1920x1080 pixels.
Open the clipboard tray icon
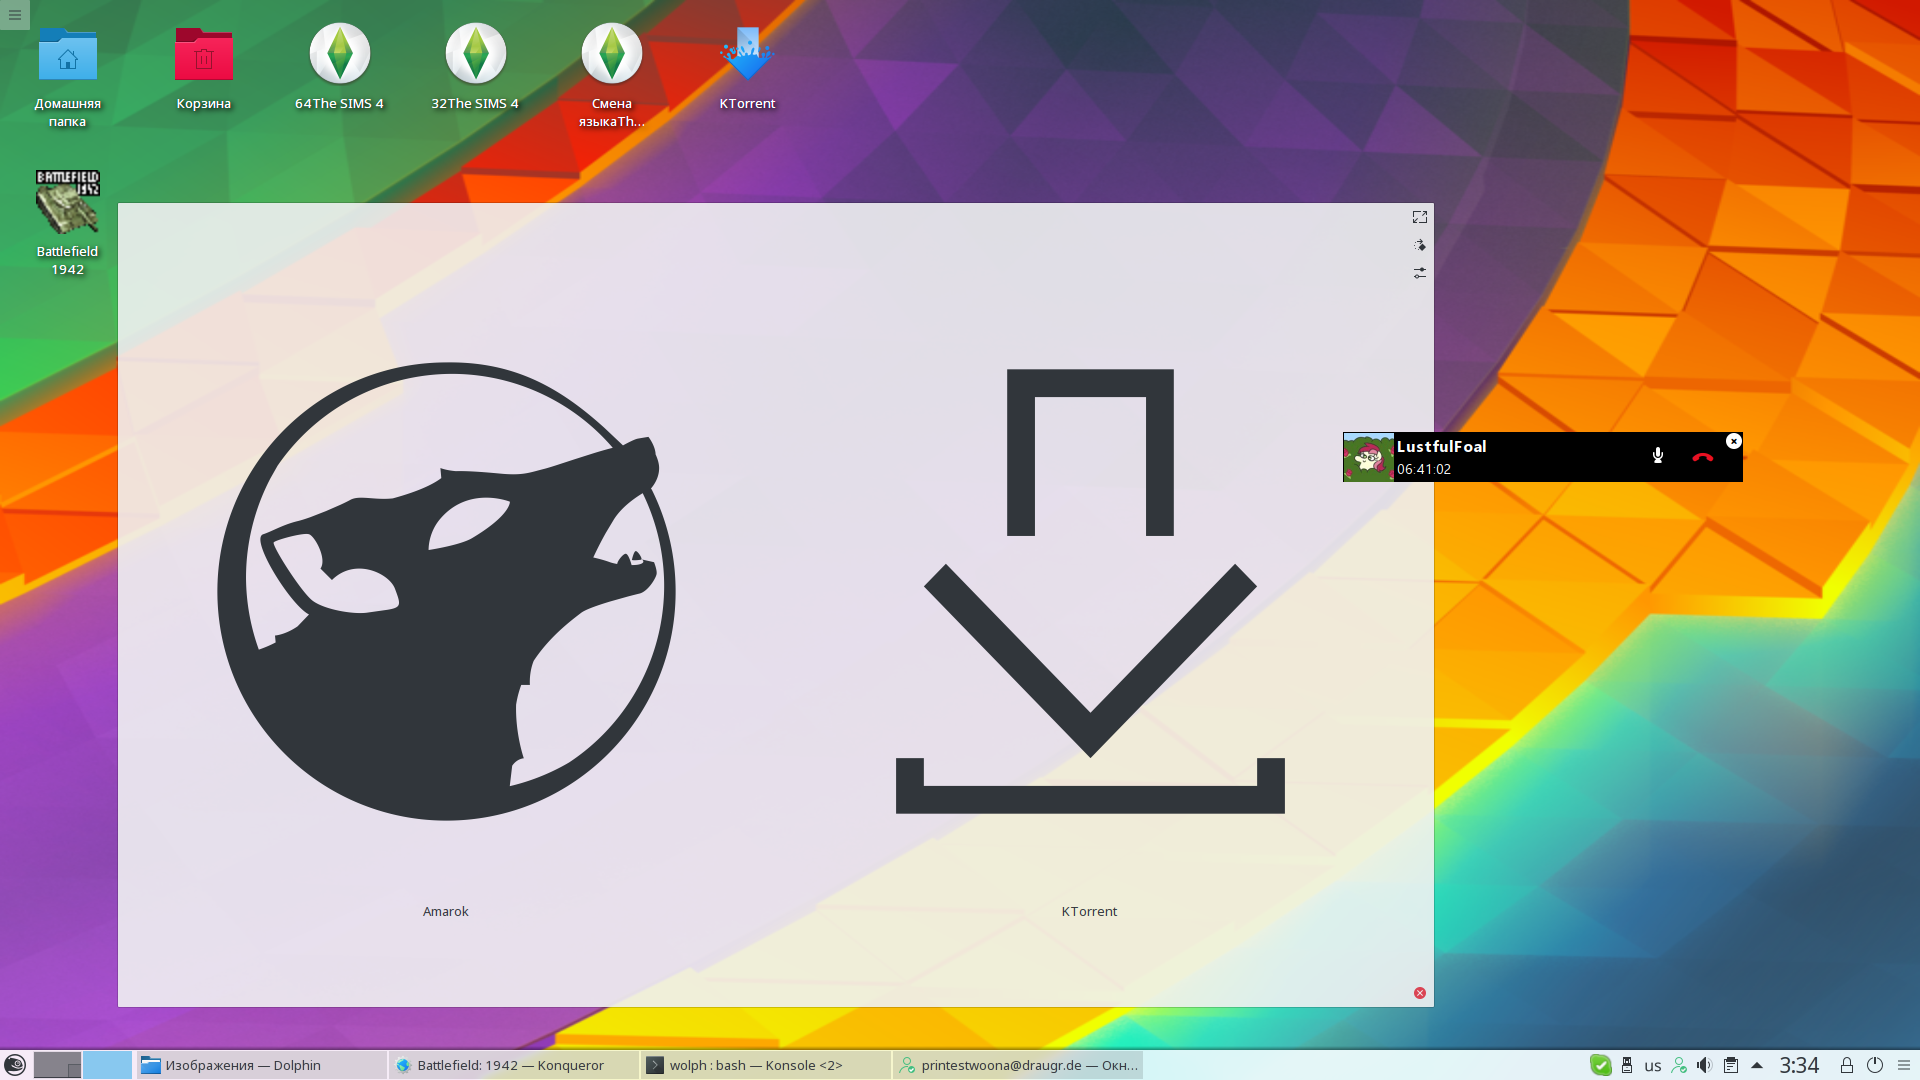pyautogui.click(x=1731, y=1065)
